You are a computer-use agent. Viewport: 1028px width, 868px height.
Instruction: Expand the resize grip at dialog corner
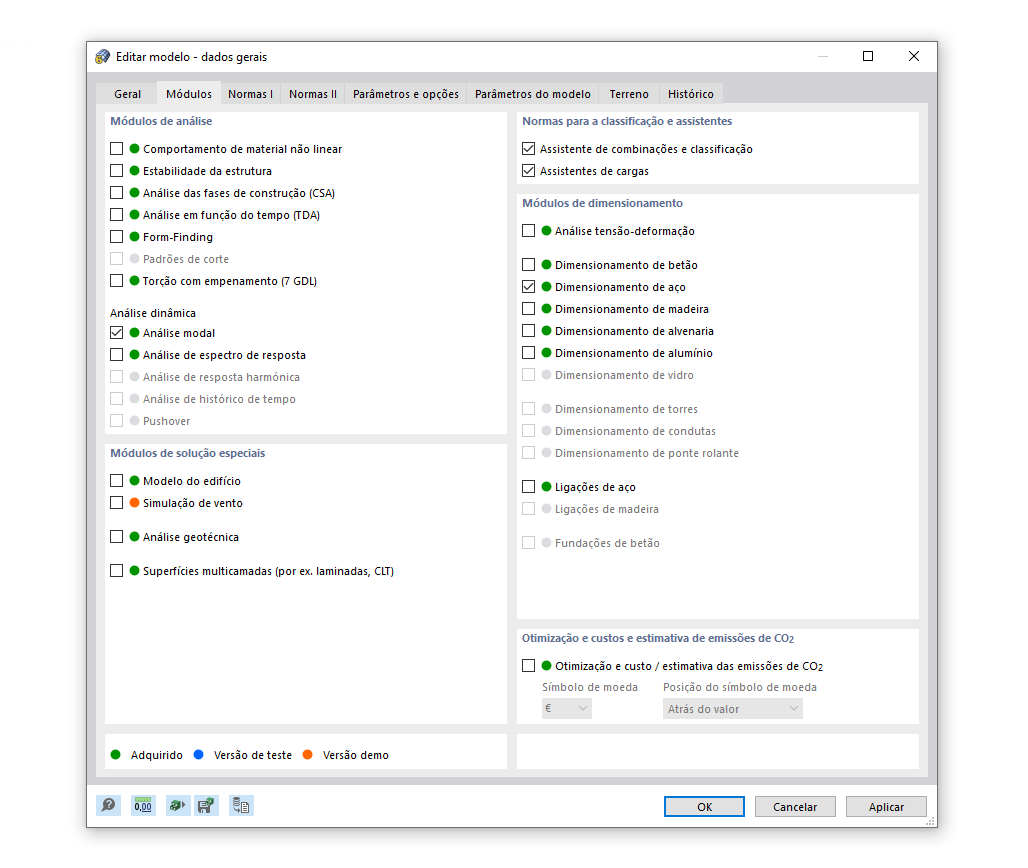pos(931,821)
